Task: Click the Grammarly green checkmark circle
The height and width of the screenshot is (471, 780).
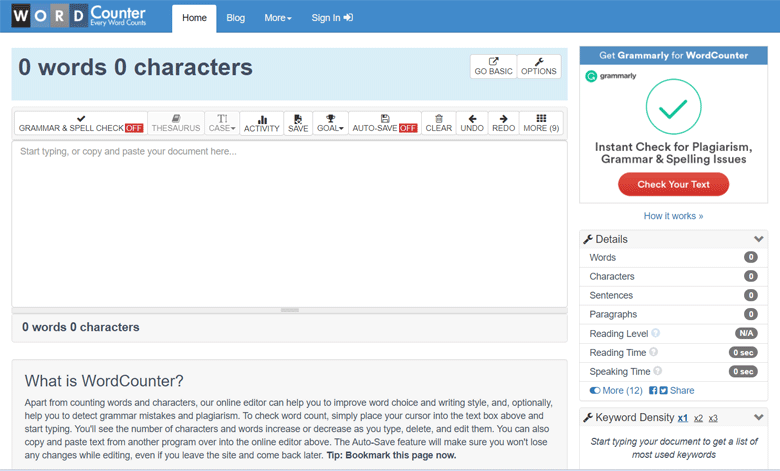Action: click(x=674, y=106)
